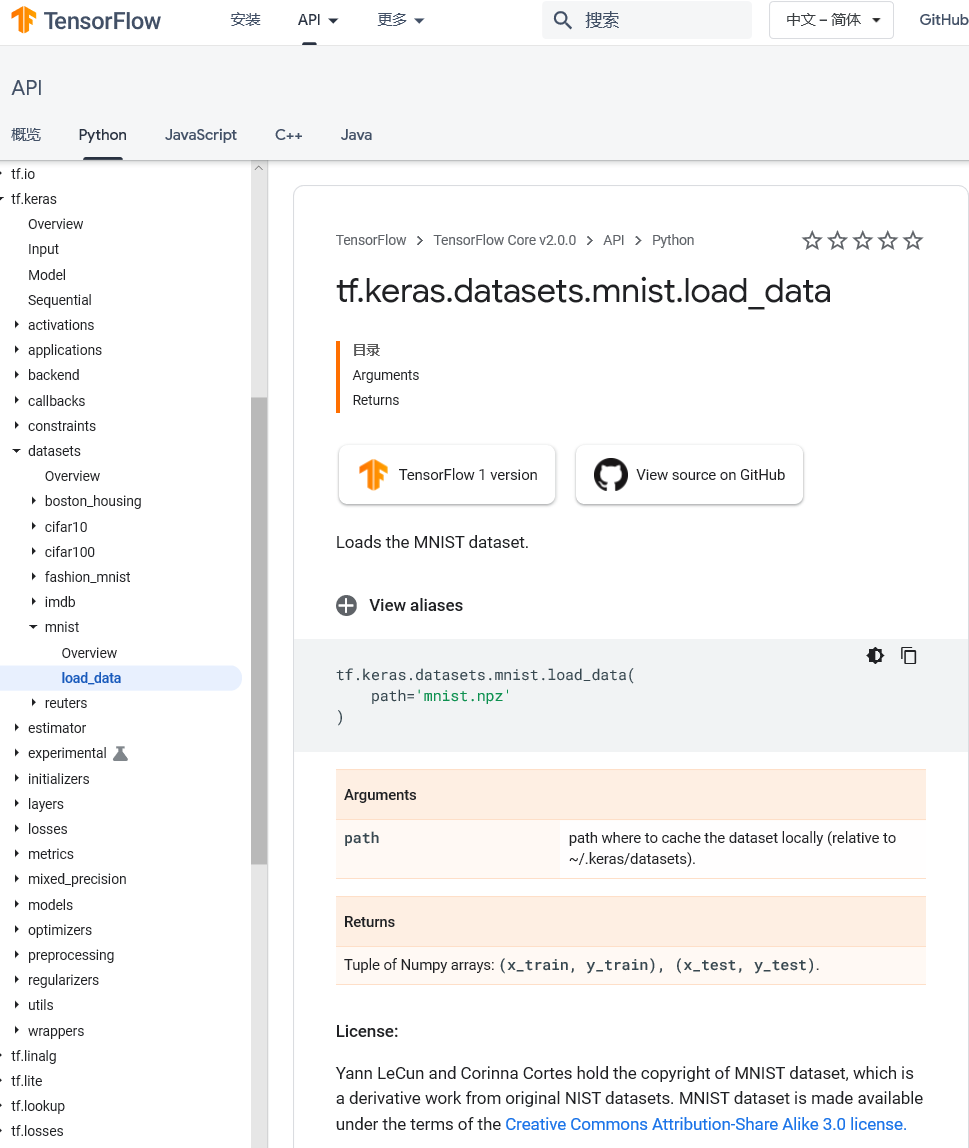Expand the boston_housing tree item
This screenshot has height=1148, width=969.
(x=34, y=501)
